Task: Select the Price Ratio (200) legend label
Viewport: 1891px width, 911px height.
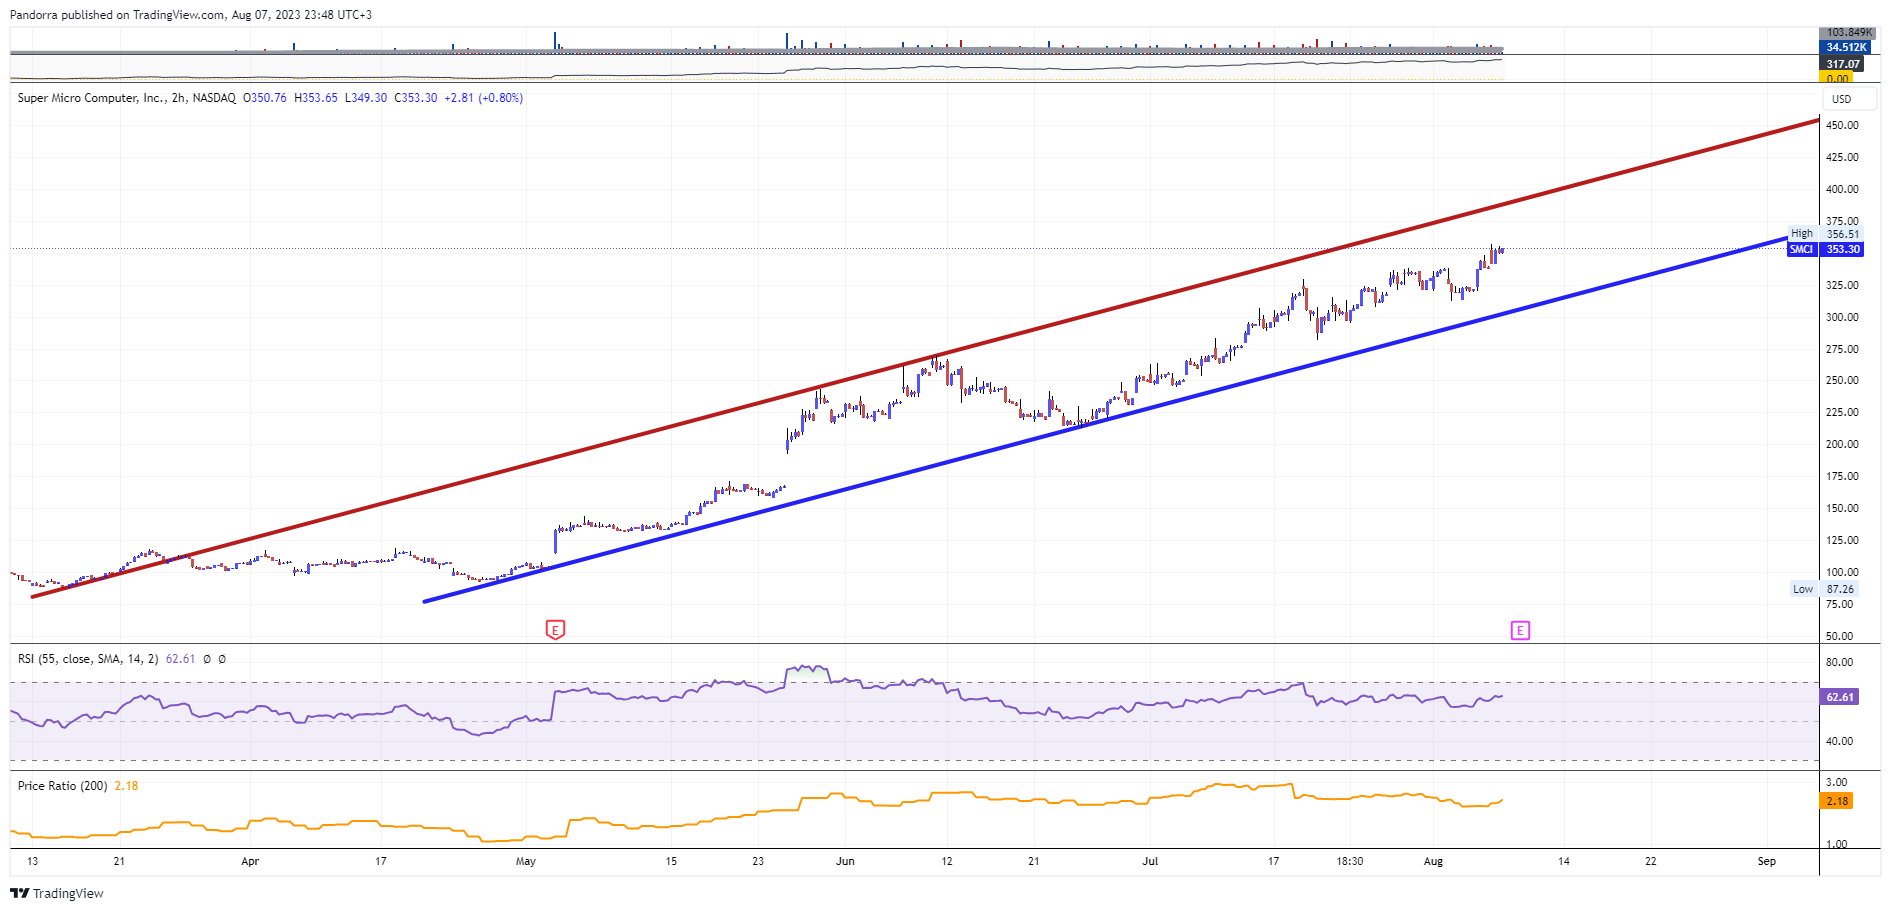Action: coord(62,786)
